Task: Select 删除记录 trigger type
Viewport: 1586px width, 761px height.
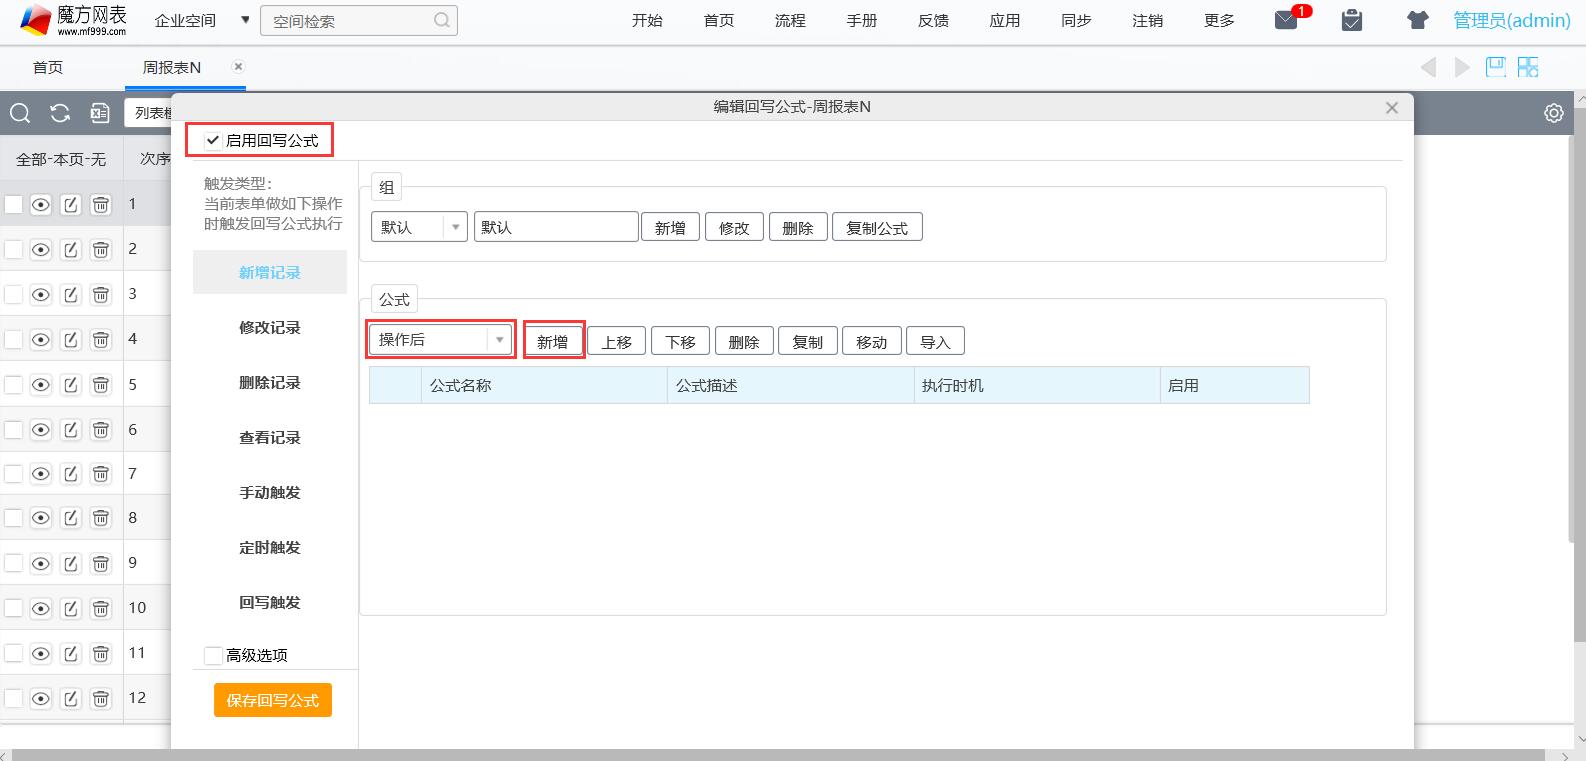Action: pos(270,382)
